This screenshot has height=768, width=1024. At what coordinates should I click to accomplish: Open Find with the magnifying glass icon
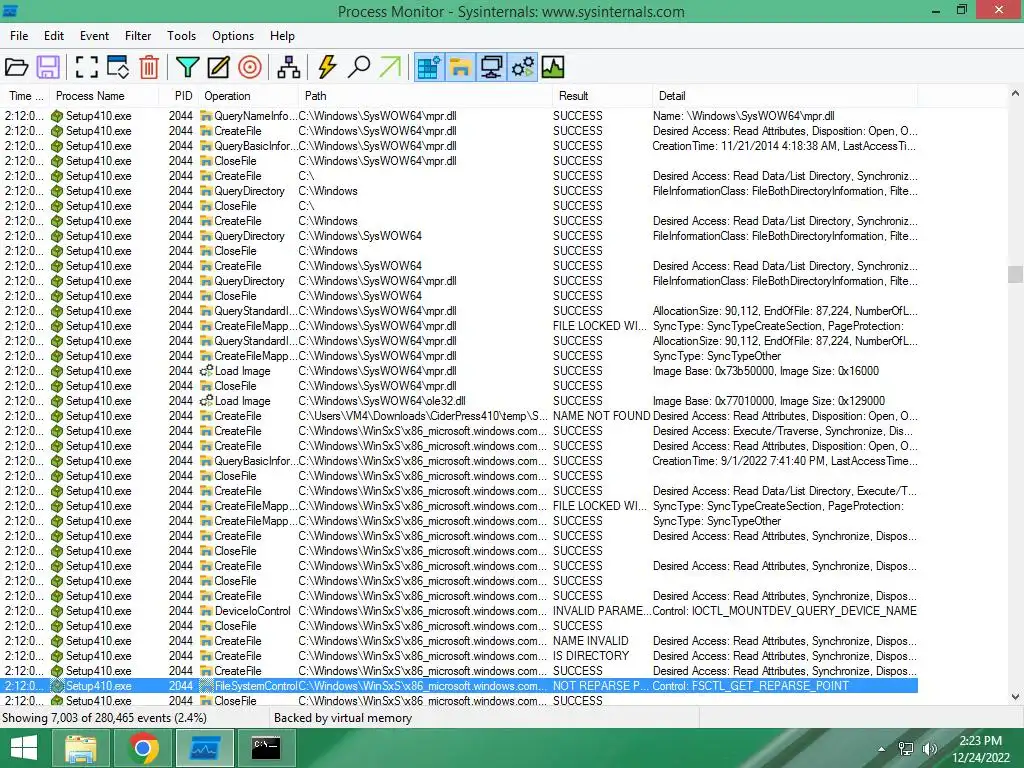(x=359, y=67)
